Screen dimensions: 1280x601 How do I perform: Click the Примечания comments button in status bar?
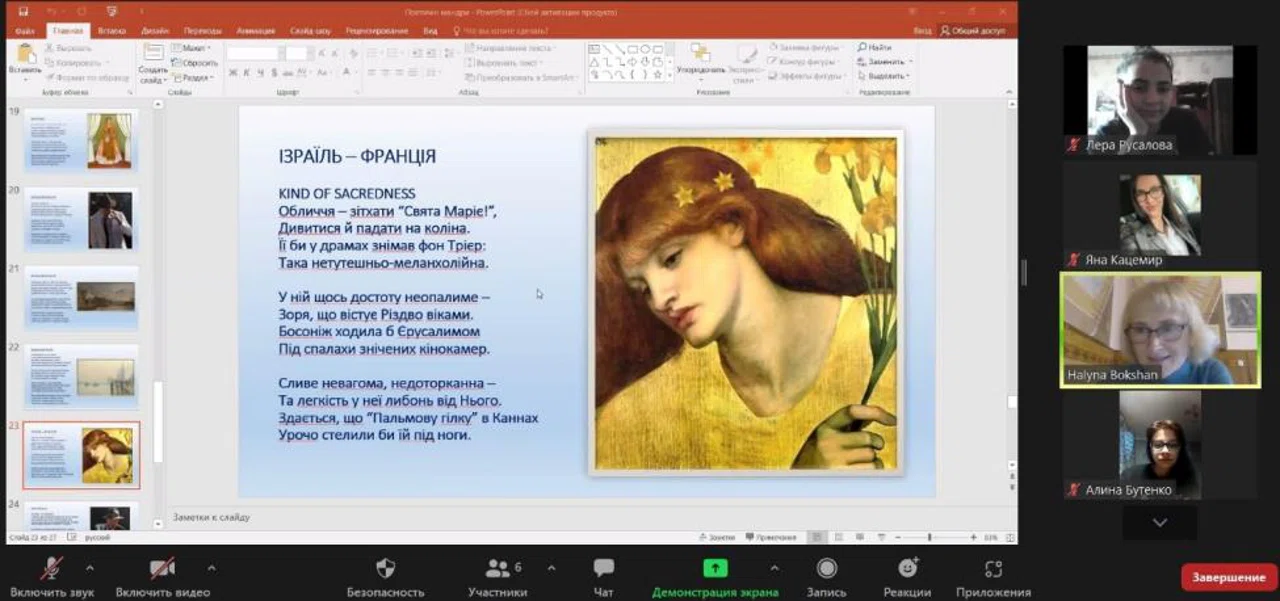point(771,537)
